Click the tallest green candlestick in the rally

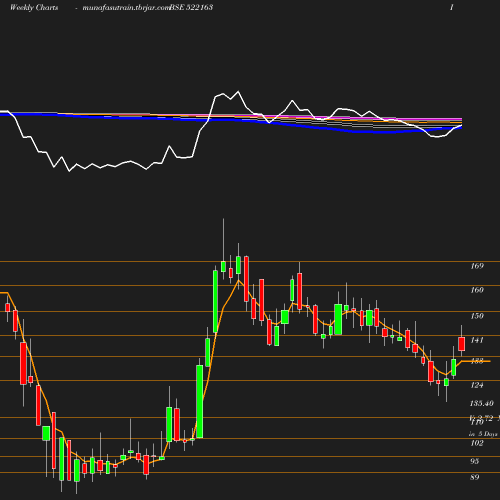[x=200, y=401]
